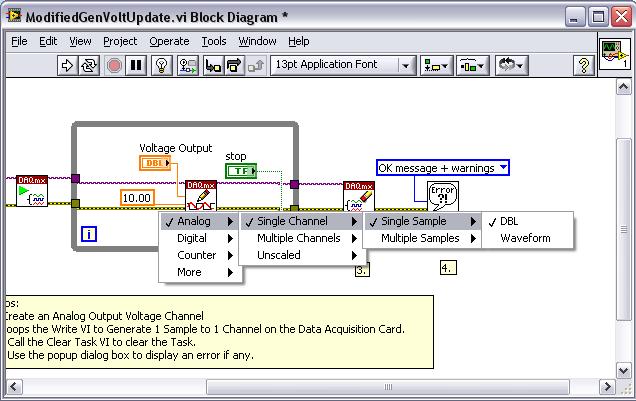The width and height of the screenshot is (636, 401).
Task: Click the Step Out button
Action: 256,65
